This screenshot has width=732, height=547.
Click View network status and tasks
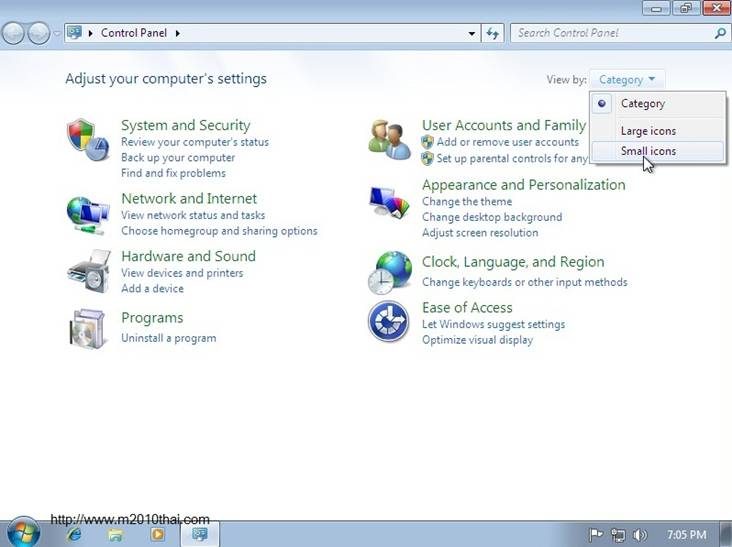193,215
